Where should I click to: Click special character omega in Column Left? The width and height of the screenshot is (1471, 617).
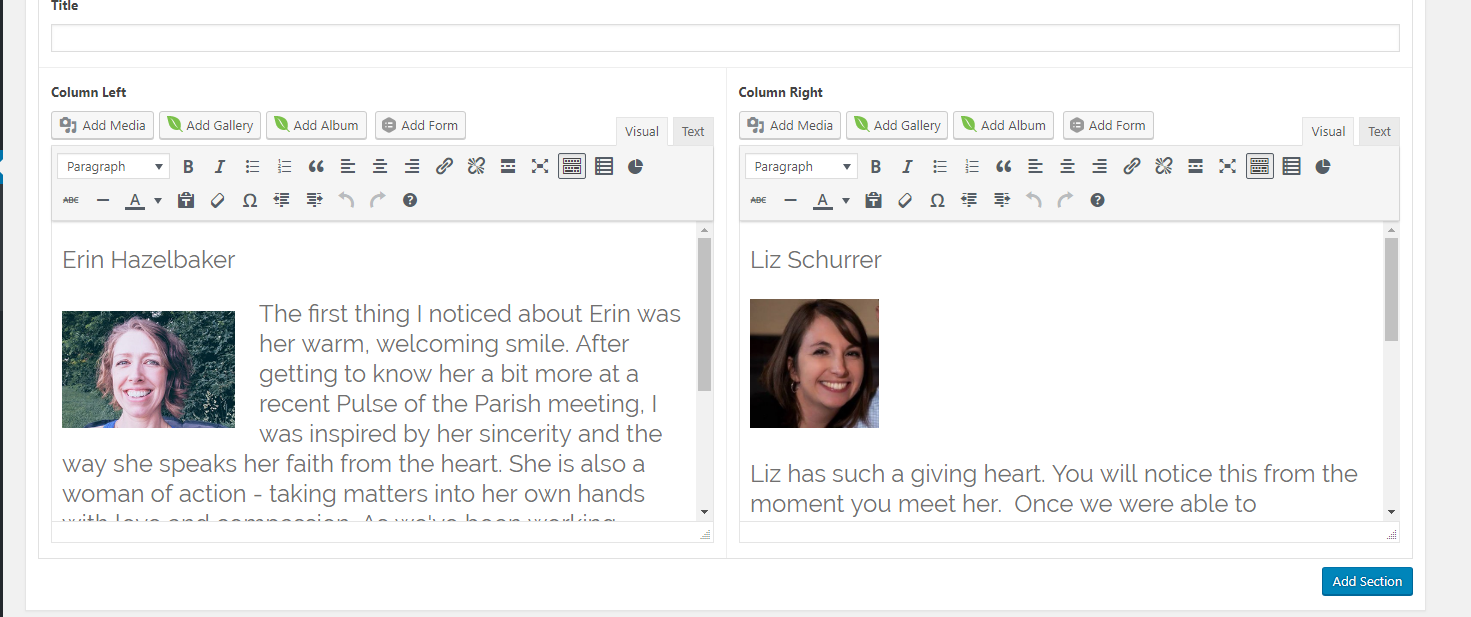pos(250,201)
